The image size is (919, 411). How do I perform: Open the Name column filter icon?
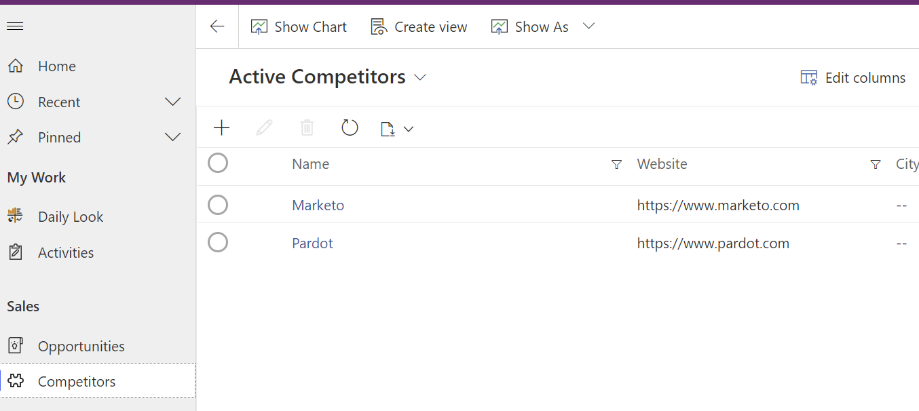pos(617,165)
